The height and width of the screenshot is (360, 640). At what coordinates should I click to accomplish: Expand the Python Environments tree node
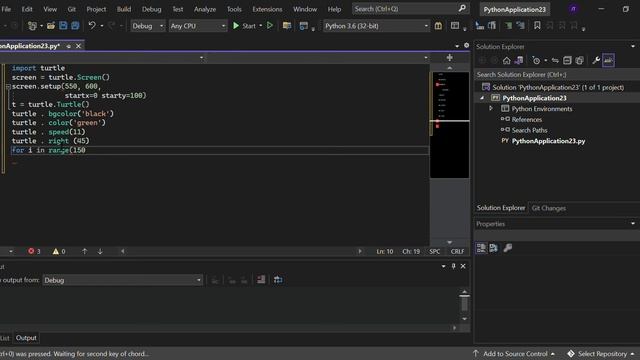click(x=491, y=109)
